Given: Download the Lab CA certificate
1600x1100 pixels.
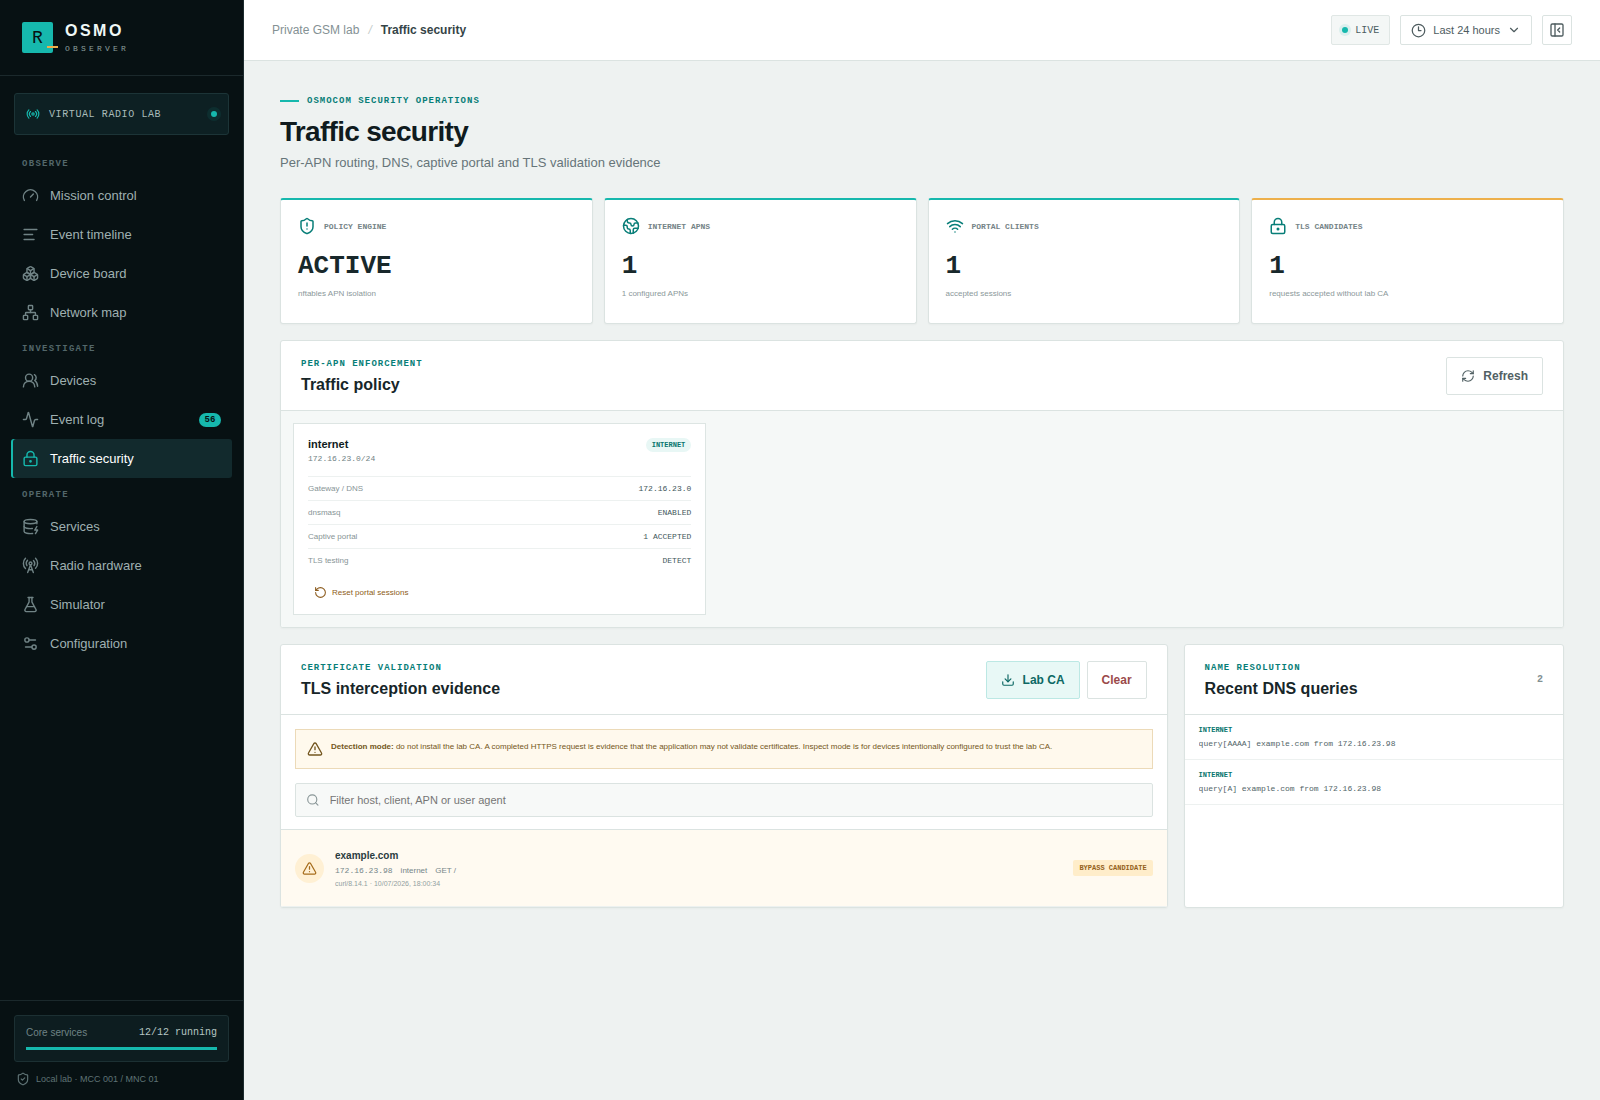Looking at the screenshot, I should click(x=1033, y=680).
